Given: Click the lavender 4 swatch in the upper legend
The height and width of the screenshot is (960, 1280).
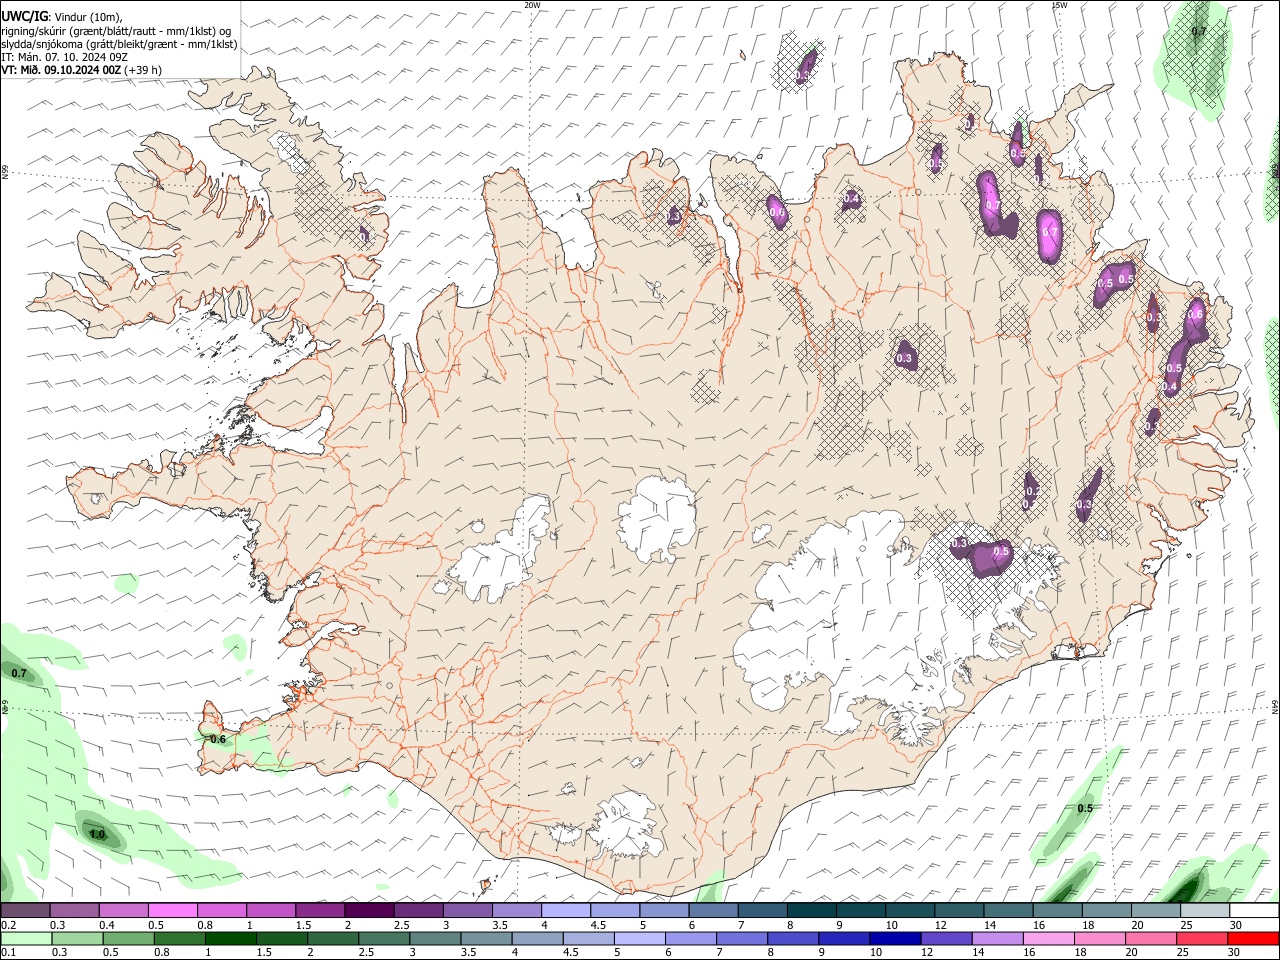Looking at the screenshot, I should coord(566,911).
